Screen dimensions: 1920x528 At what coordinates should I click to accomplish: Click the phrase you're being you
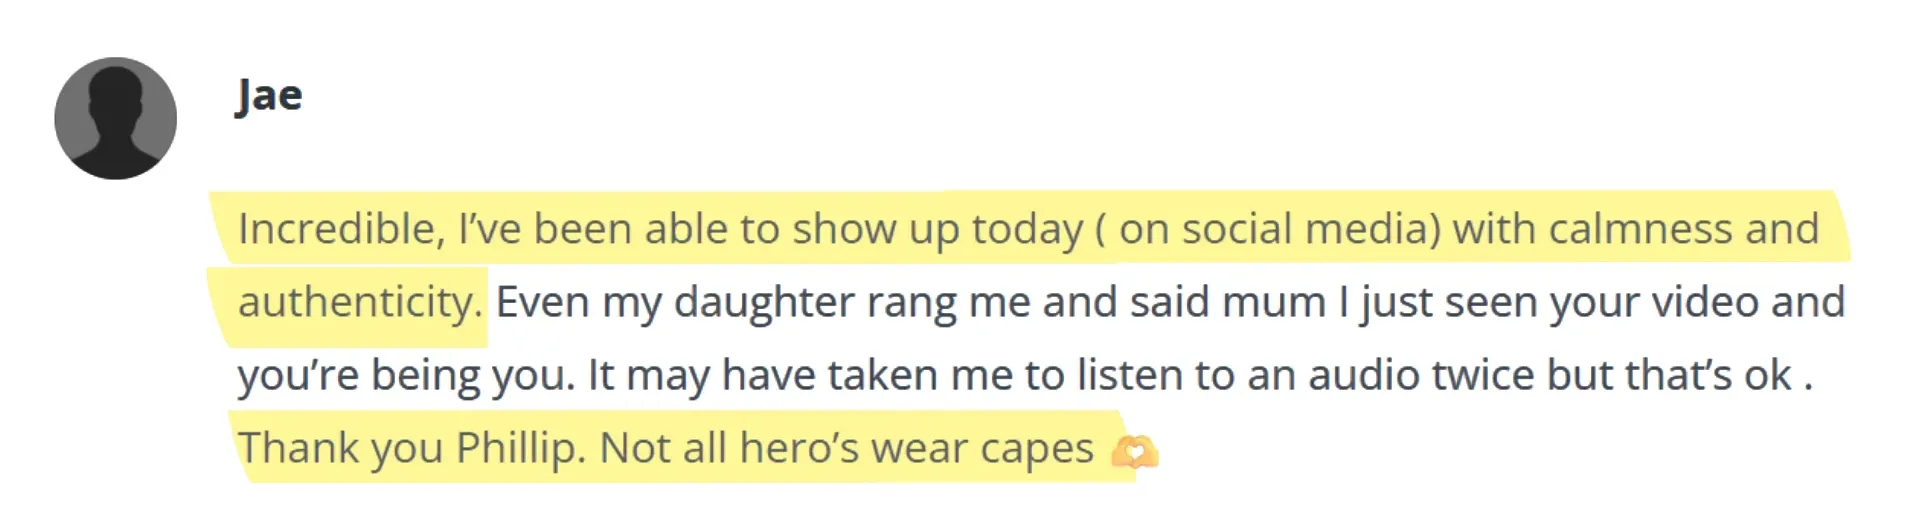coord(406,376)
